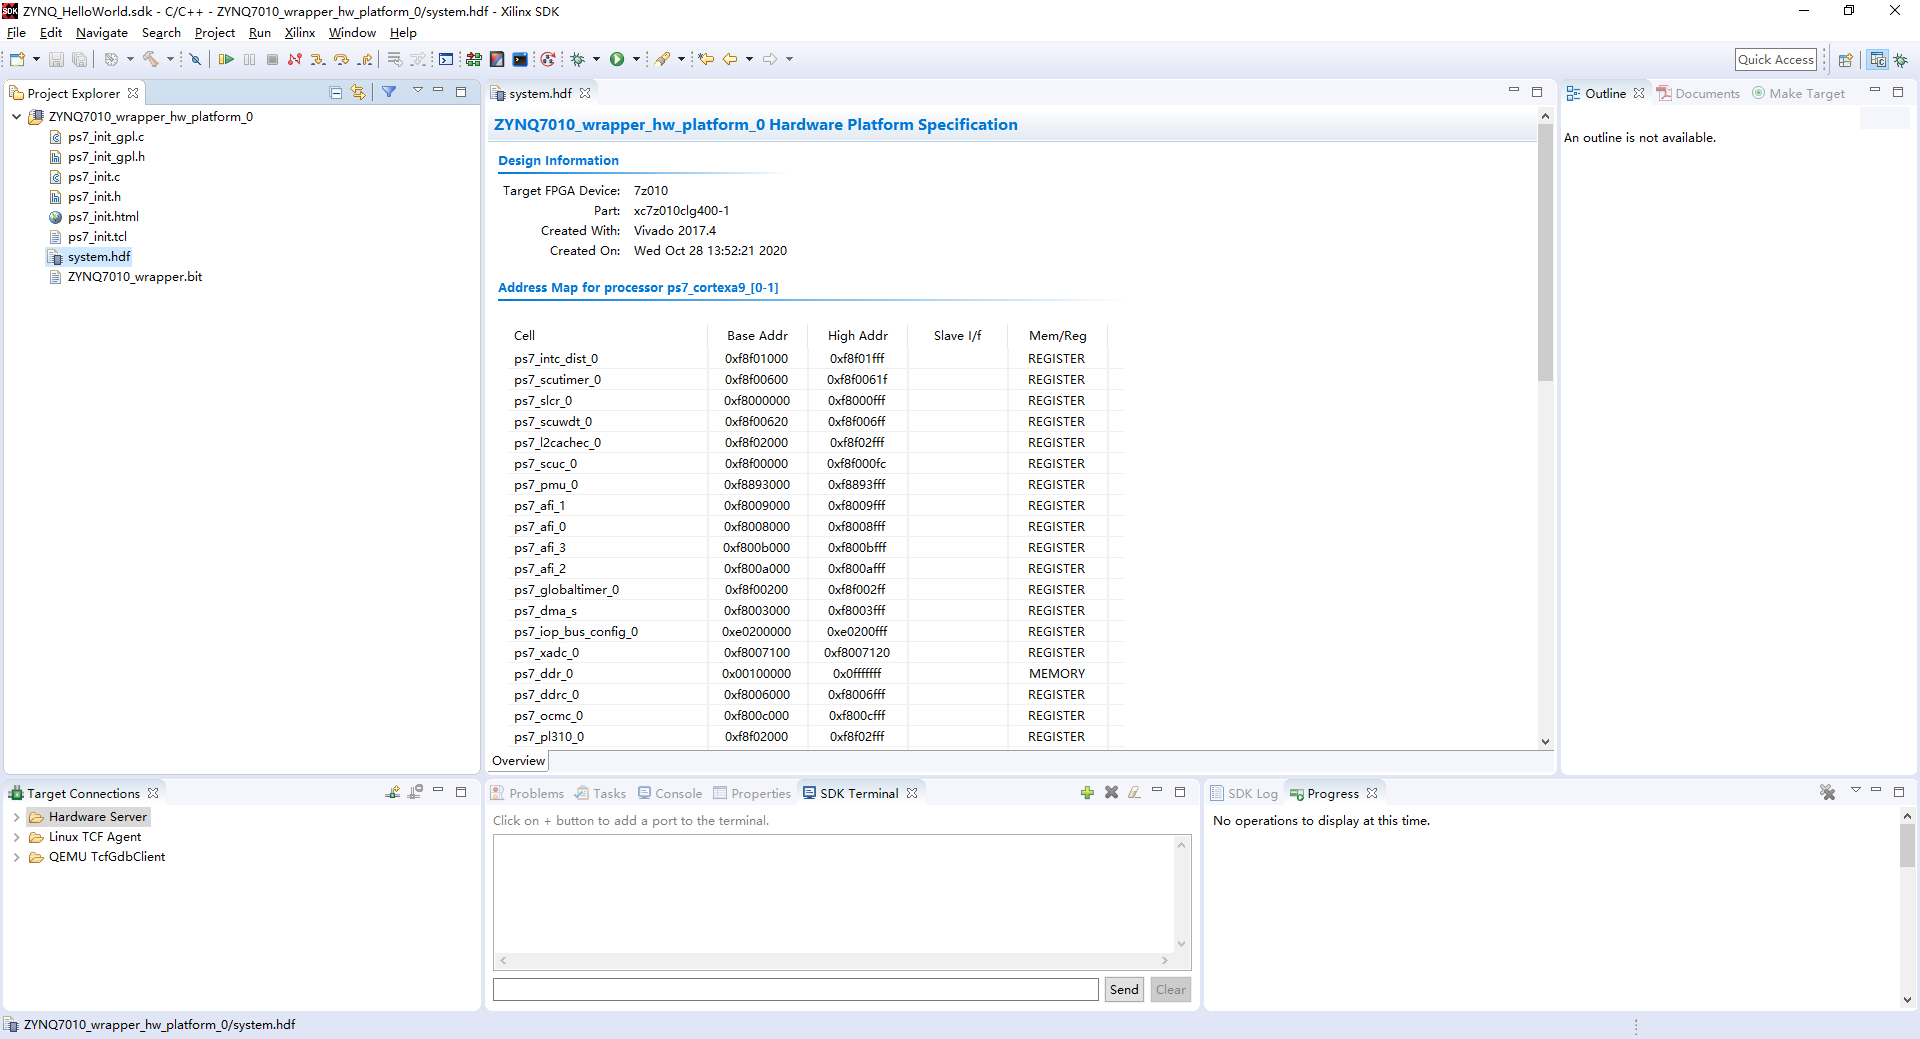
Task: Open the Open Perspective icon
Action: (x=1846, y=60)
